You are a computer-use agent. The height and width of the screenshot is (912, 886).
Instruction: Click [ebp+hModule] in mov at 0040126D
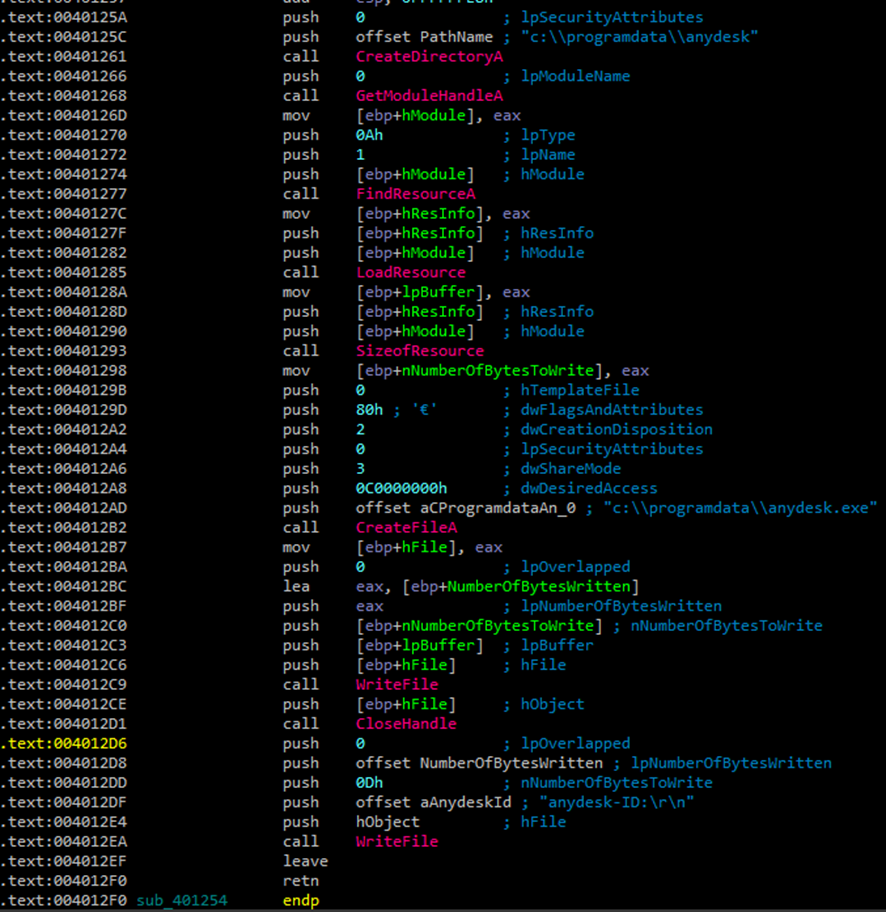coord(415,115)
